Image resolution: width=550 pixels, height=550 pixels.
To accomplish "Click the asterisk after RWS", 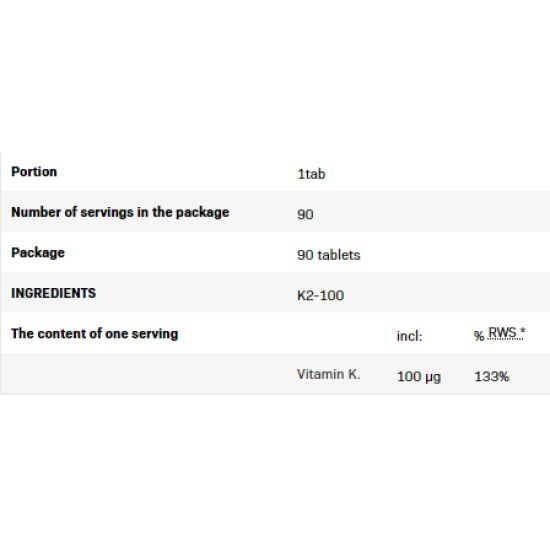I will tap(522, 331).
